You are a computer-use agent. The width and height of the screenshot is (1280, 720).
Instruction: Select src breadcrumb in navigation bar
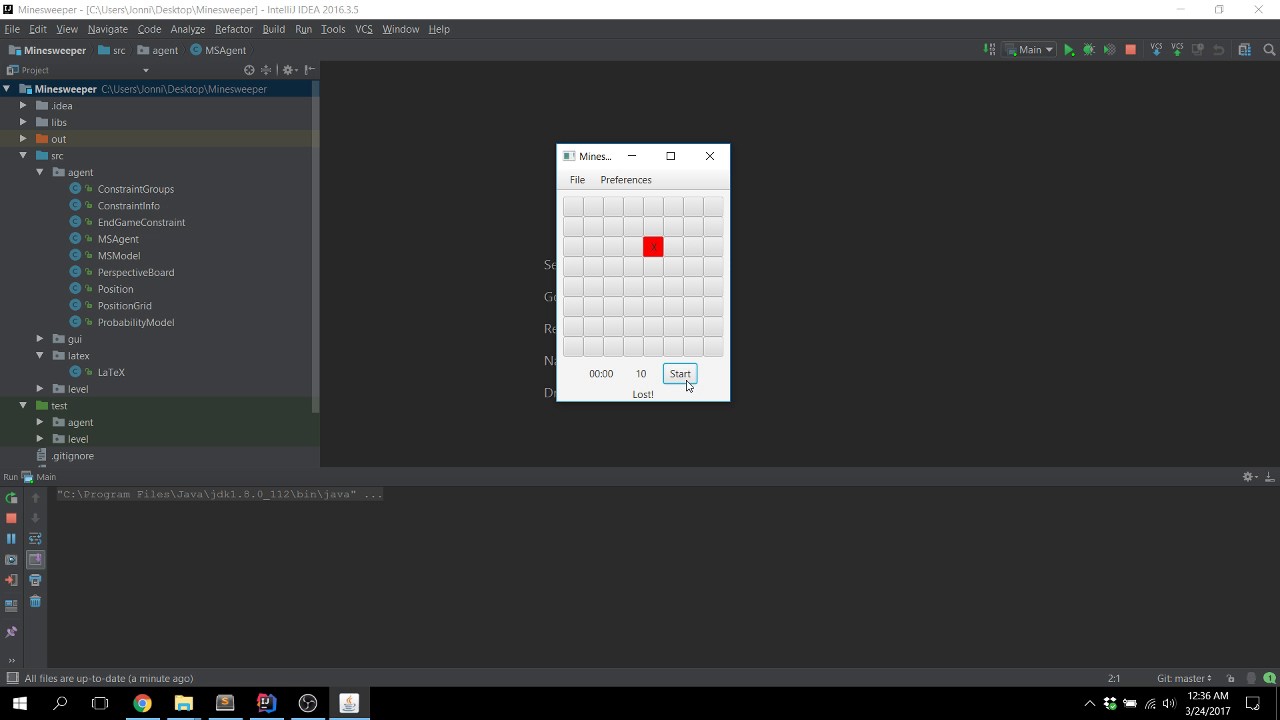(112, 50)
